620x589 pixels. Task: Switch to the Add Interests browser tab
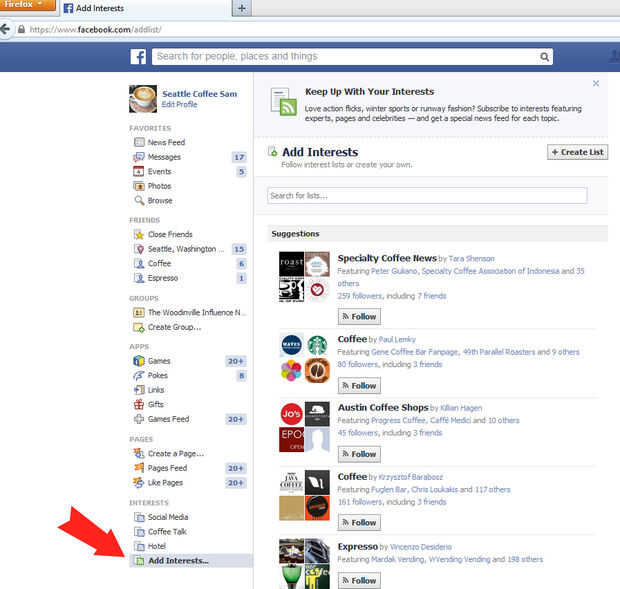146,8
